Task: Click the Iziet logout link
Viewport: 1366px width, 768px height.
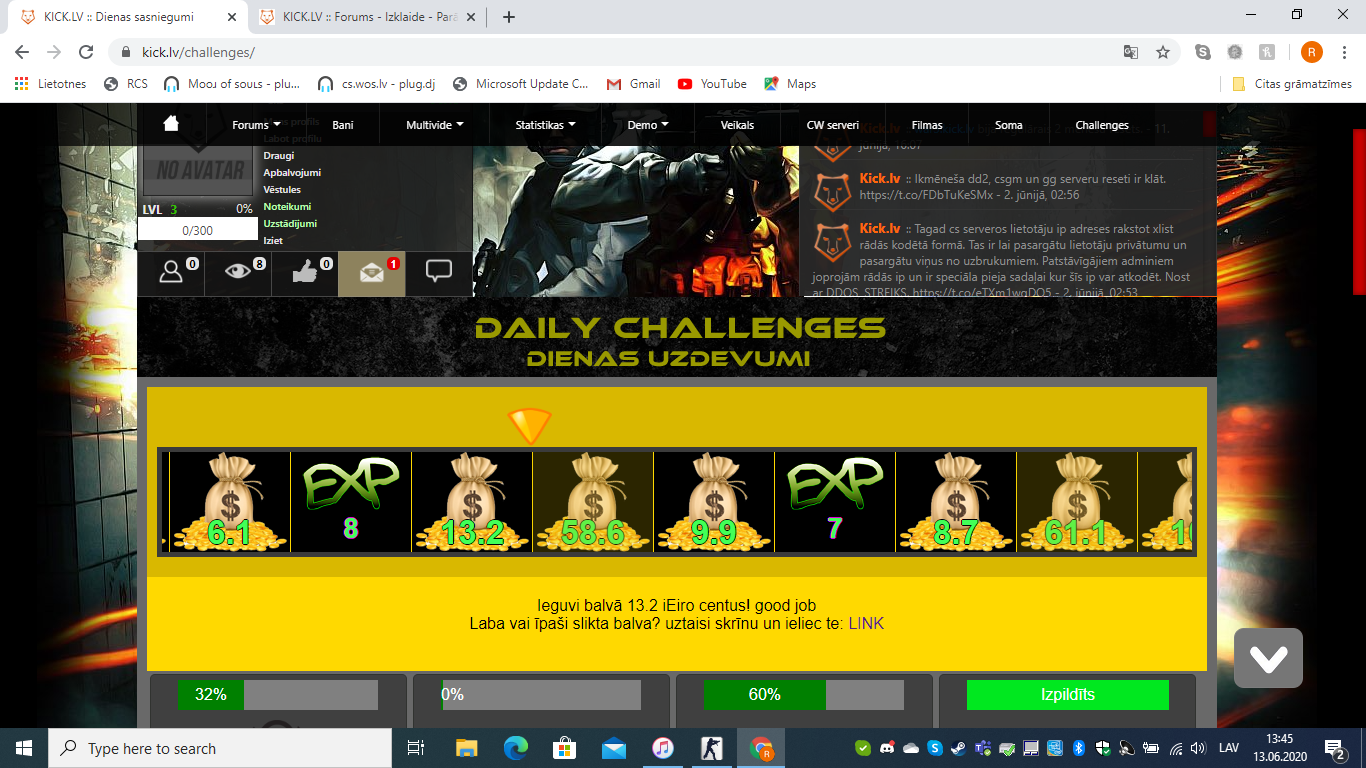Action: pos(273,241)
